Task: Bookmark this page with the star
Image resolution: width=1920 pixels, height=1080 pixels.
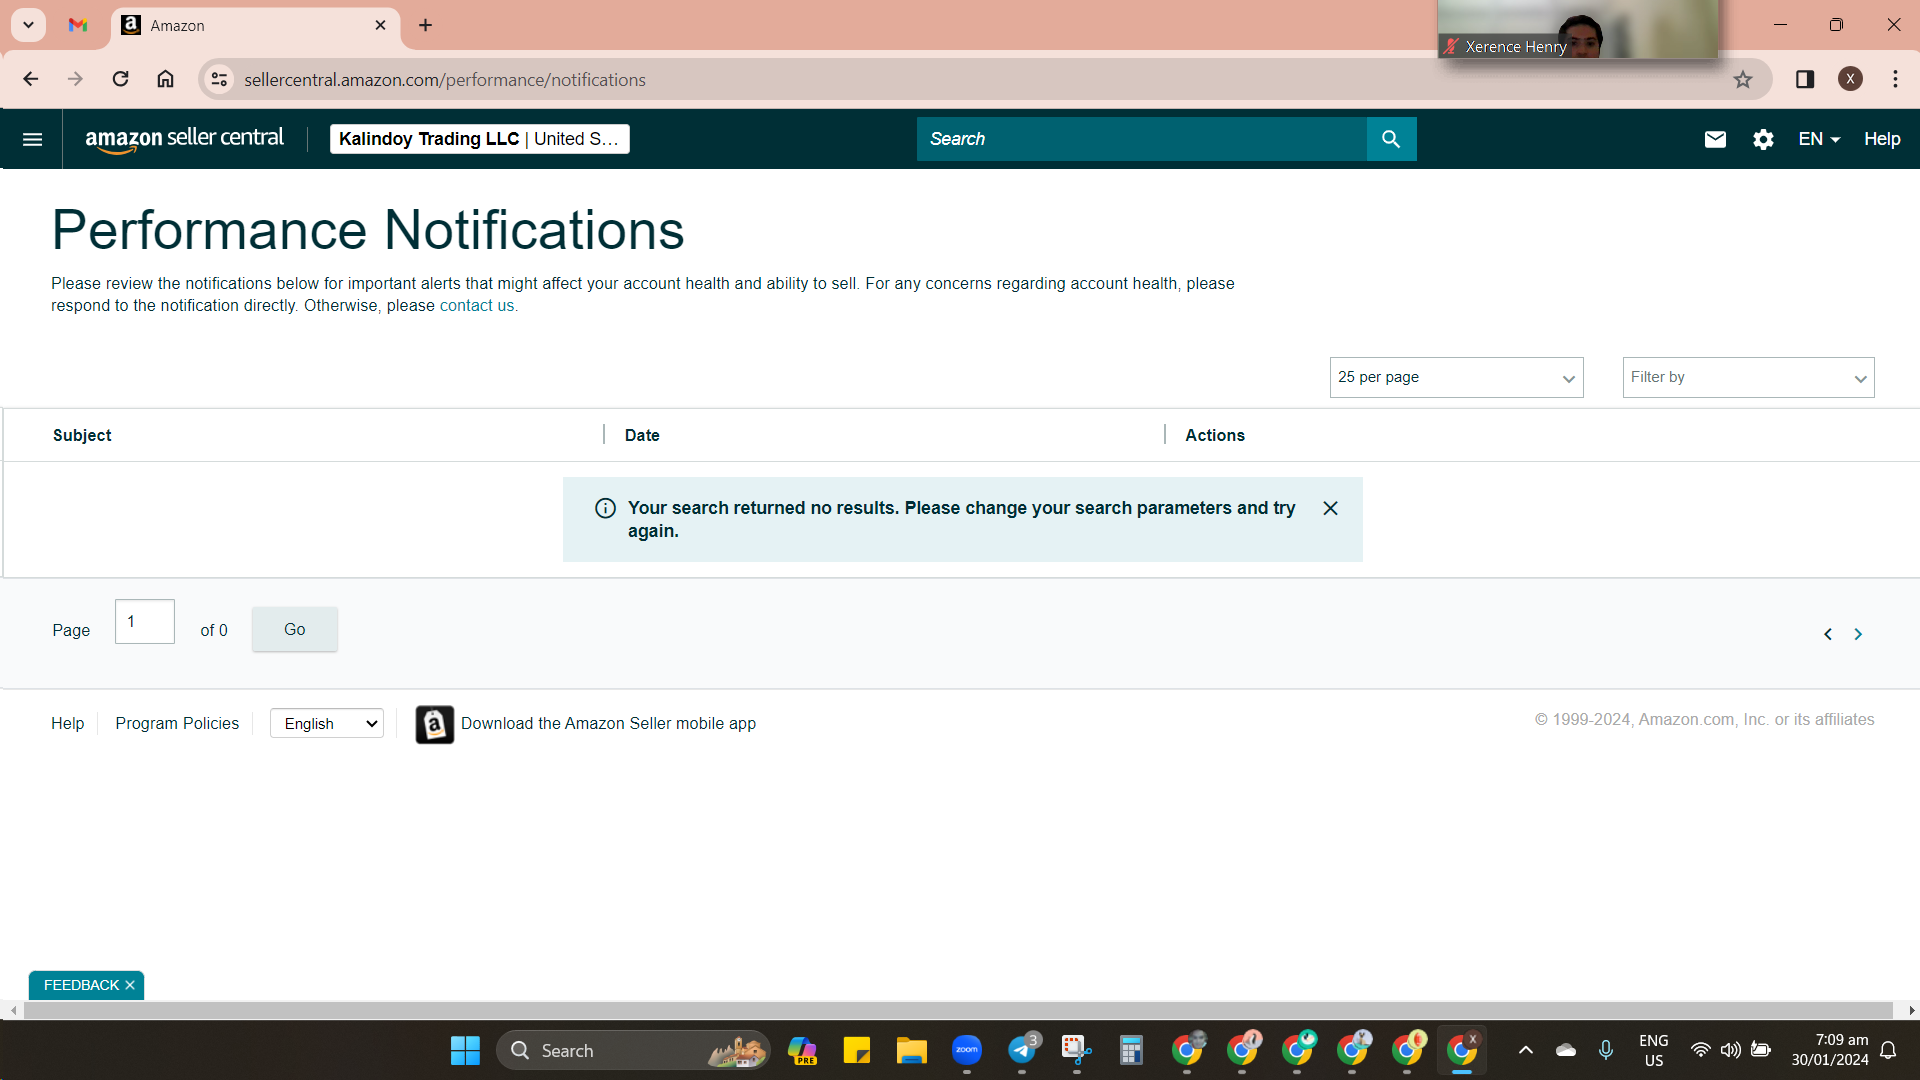Action: pos(1743,79)
